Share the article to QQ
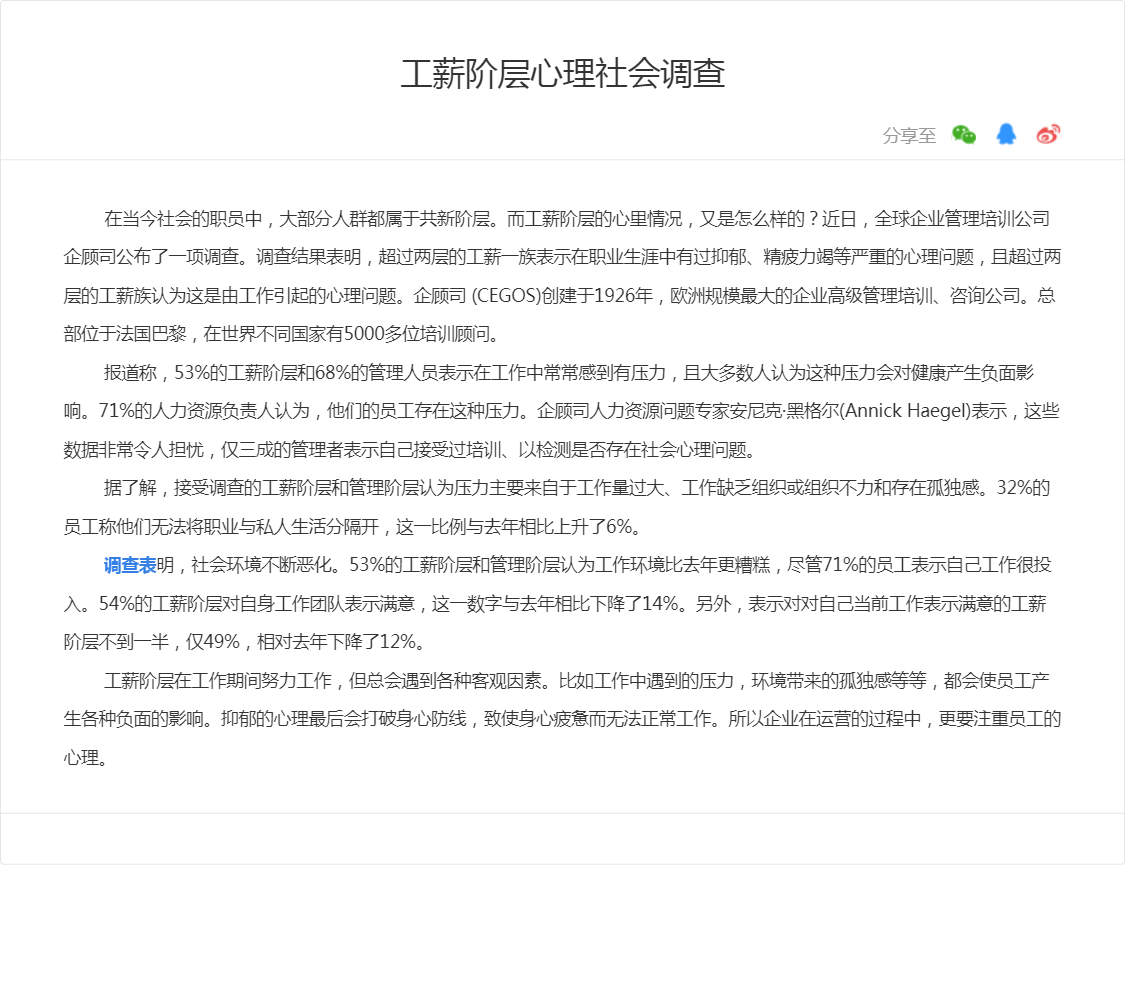Screen dimensions: 1125x1000 pos(1006,134)
